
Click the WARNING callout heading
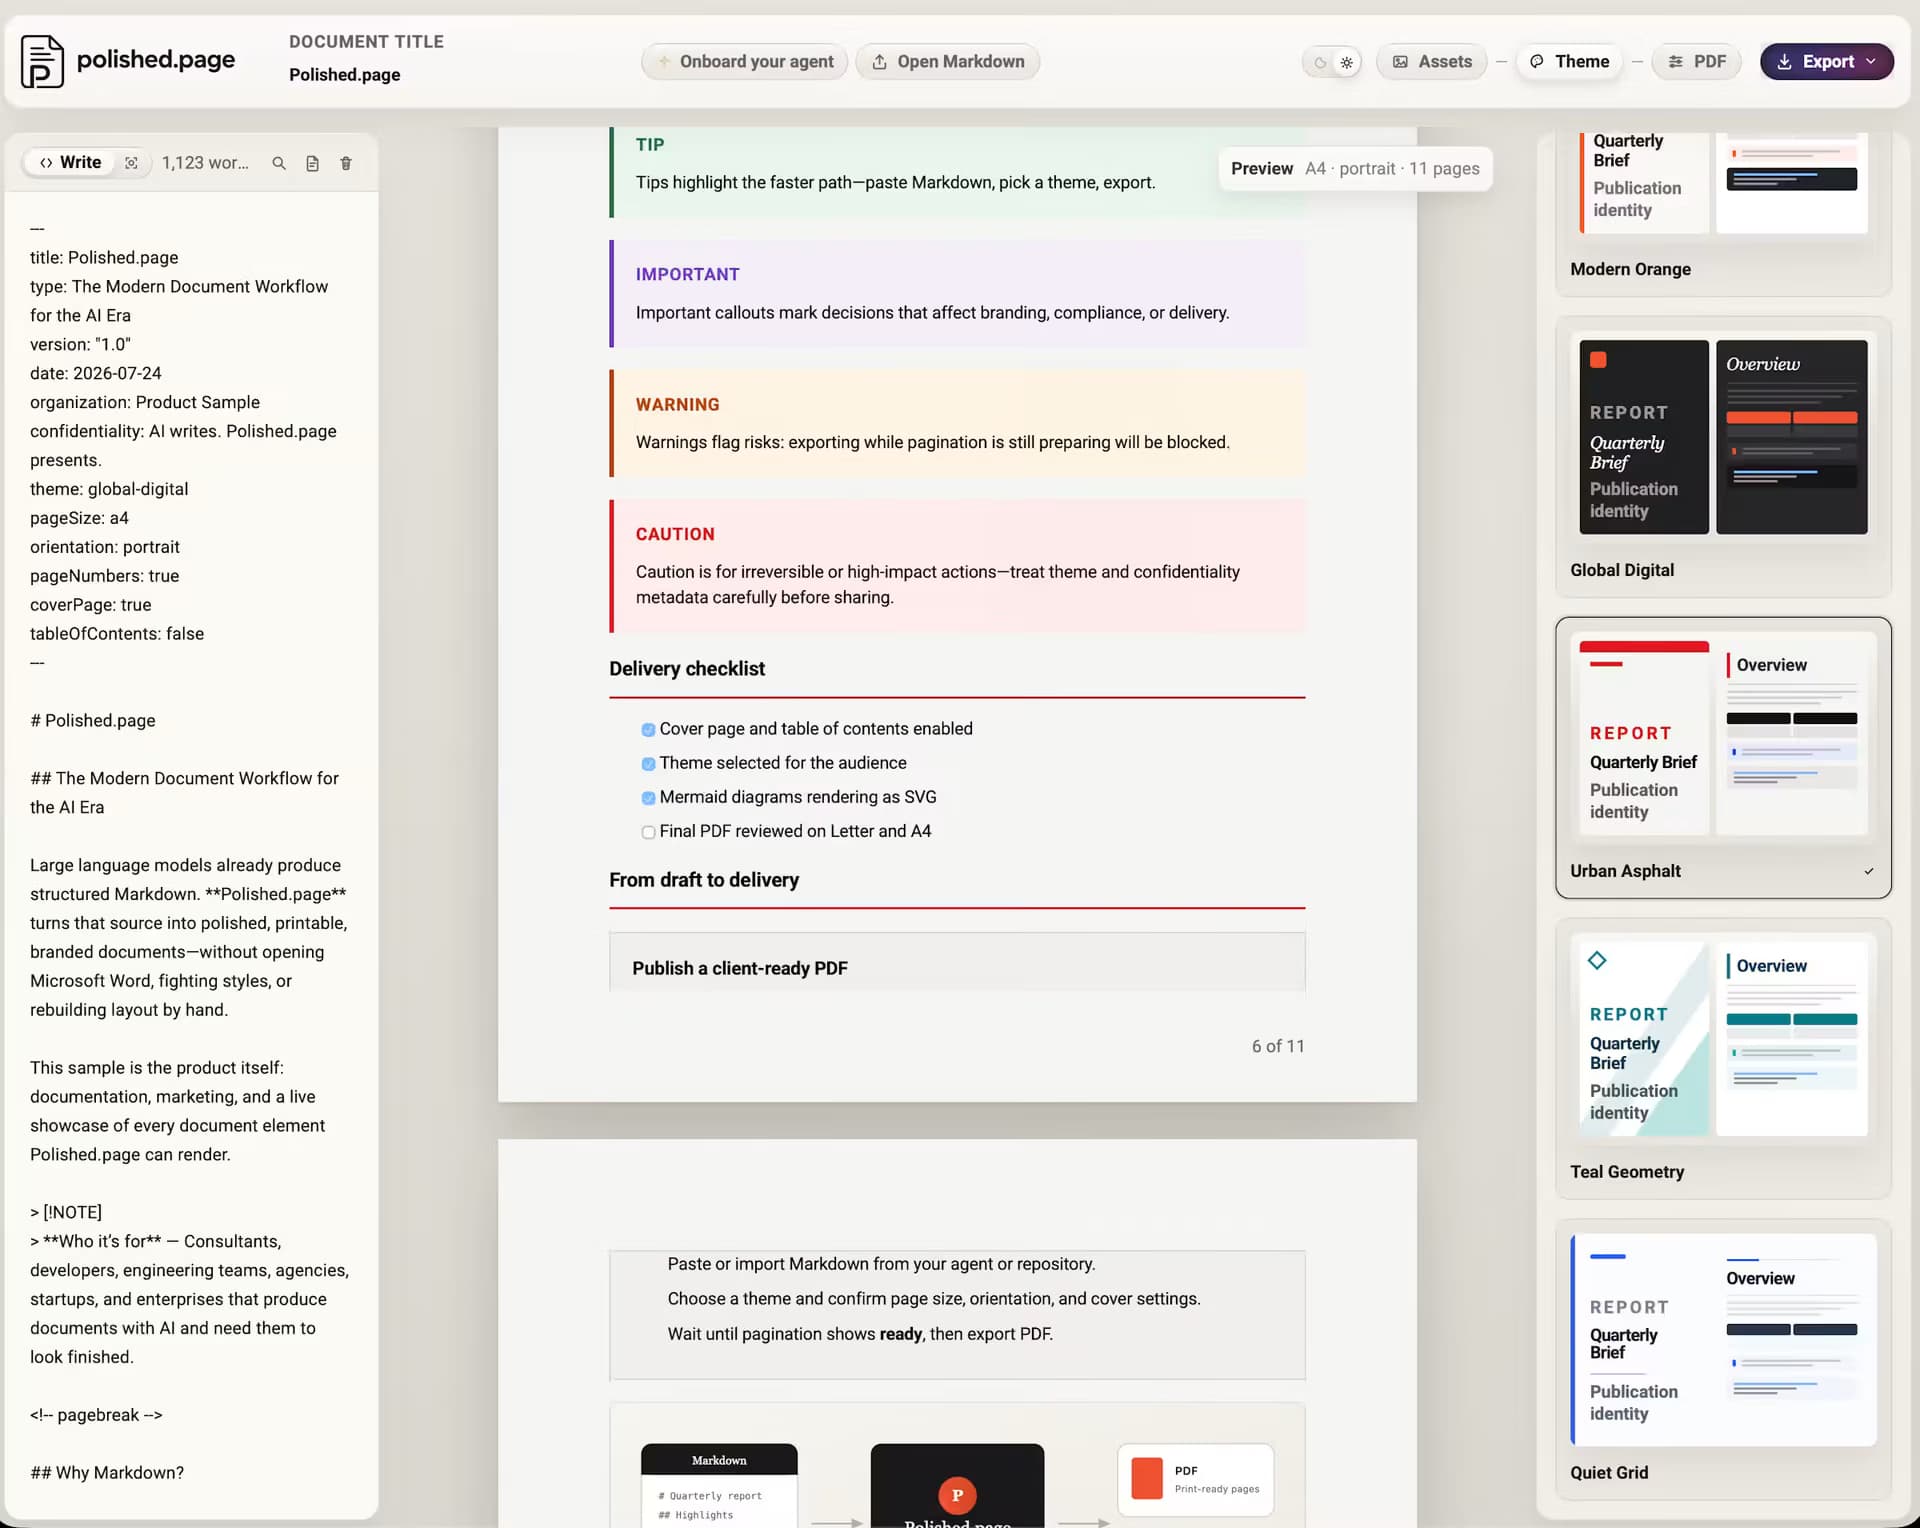point(677,404)
